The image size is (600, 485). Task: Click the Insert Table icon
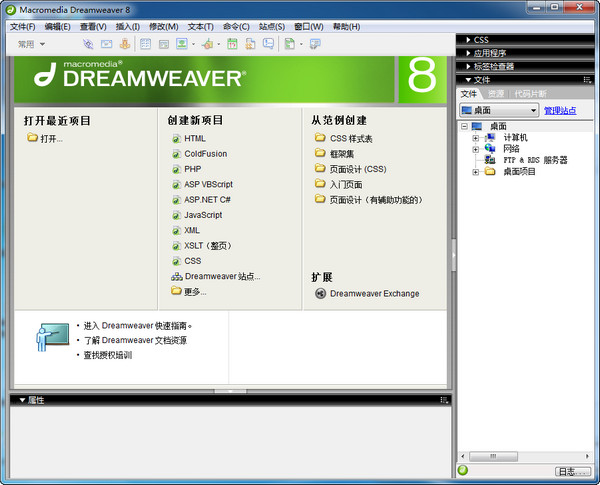pyautogui.click(x=145, y=44)
